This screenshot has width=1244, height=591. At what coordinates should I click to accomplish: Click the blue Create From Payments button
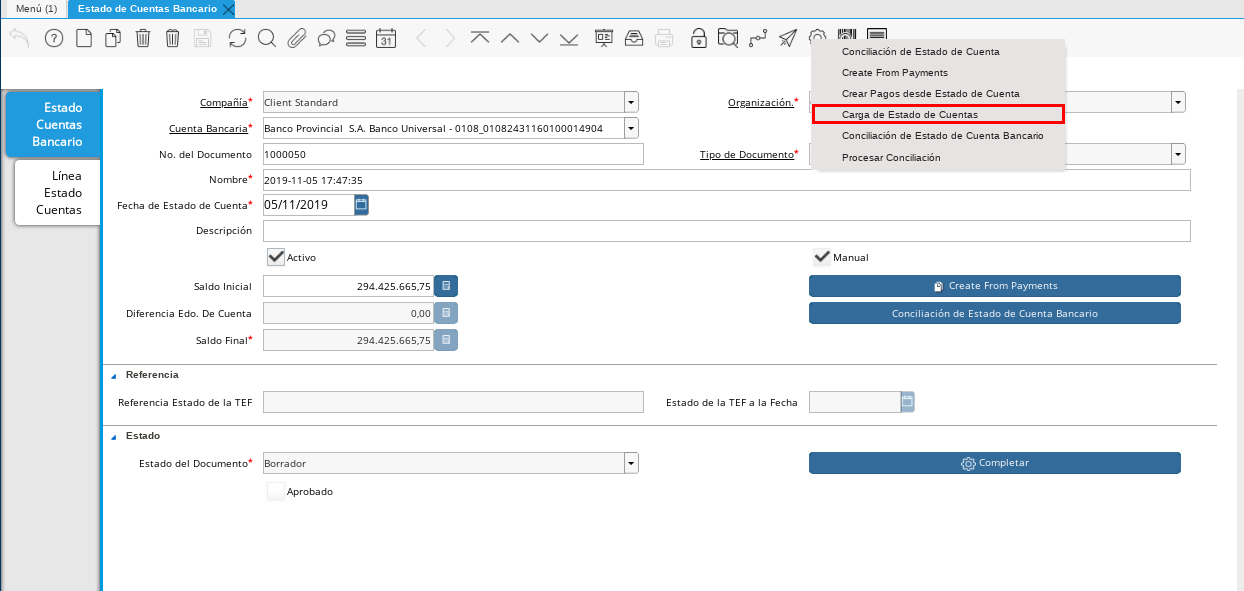(x=995, y=286)
